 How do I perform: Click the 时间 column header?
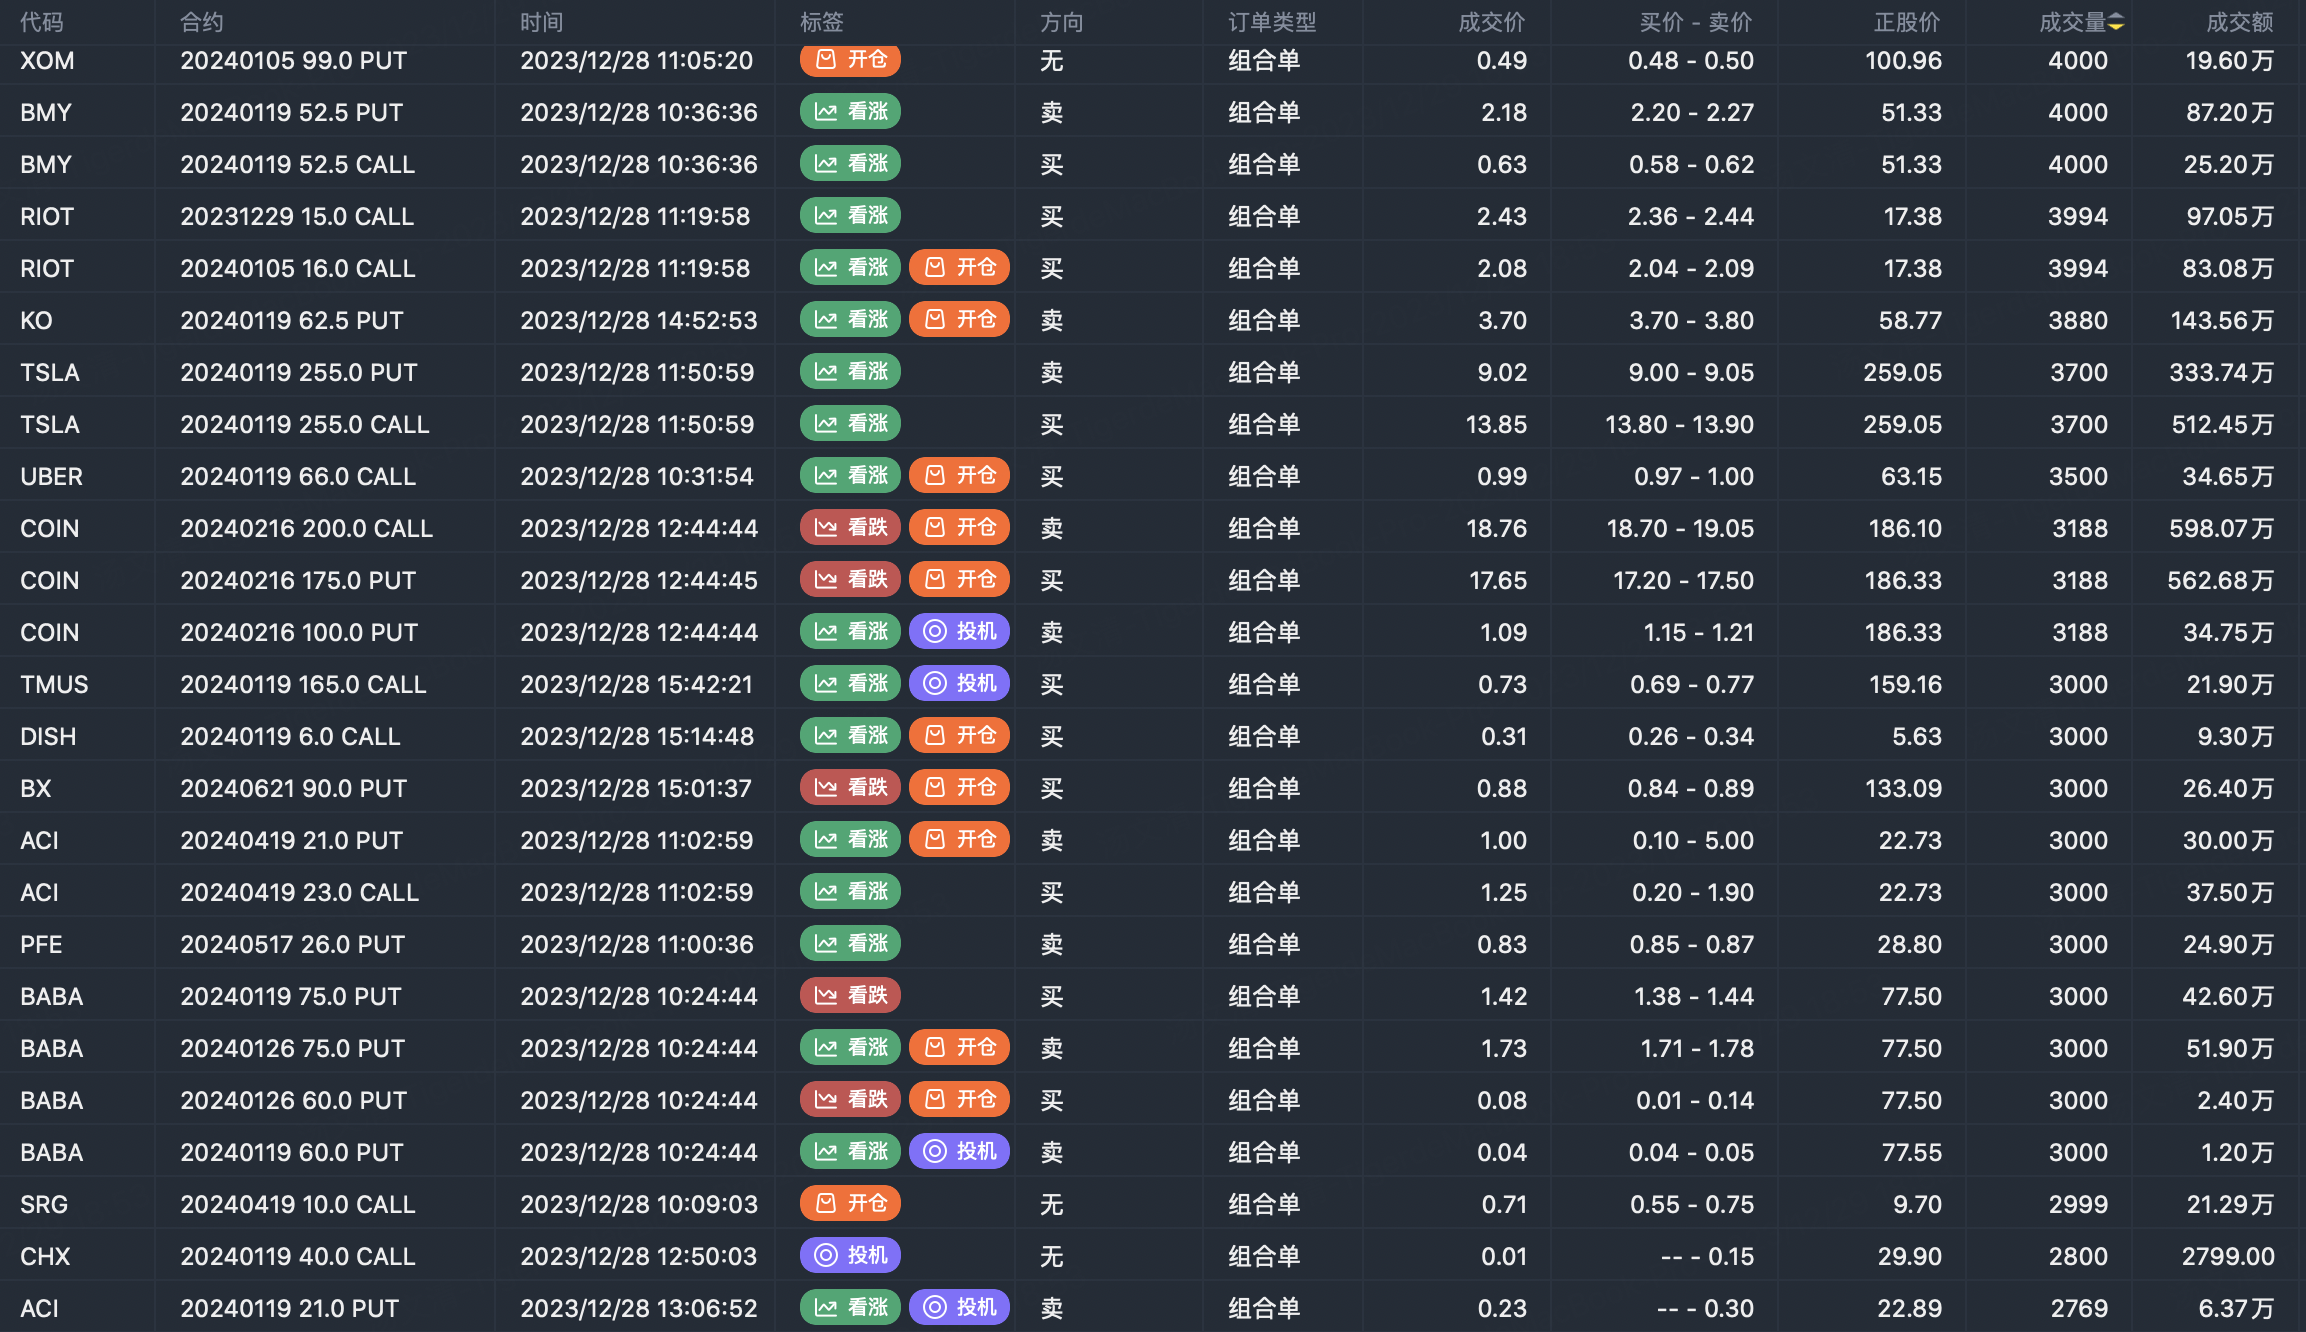[542, 22]
